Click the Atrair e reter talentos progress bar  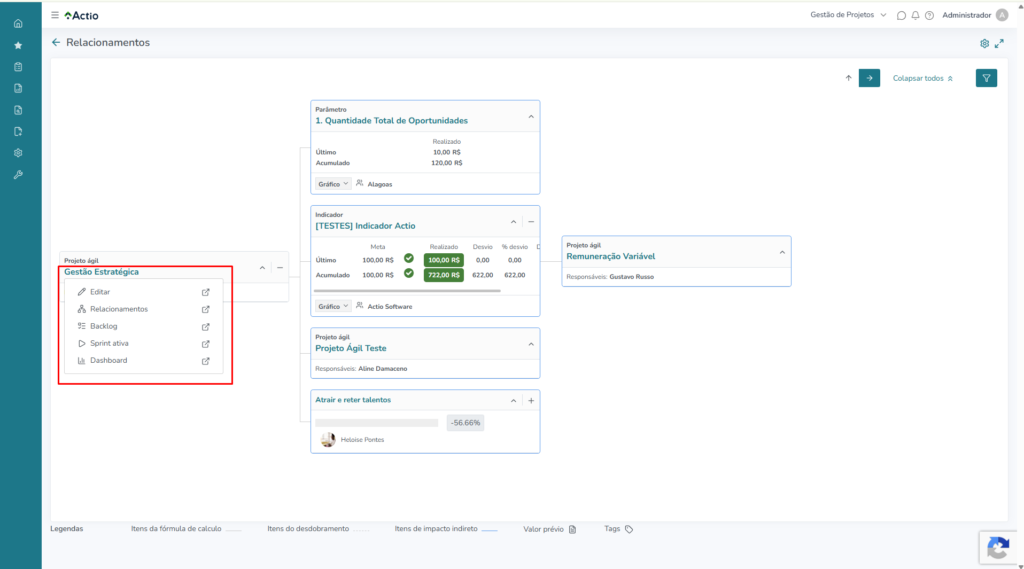pos(376,423)
